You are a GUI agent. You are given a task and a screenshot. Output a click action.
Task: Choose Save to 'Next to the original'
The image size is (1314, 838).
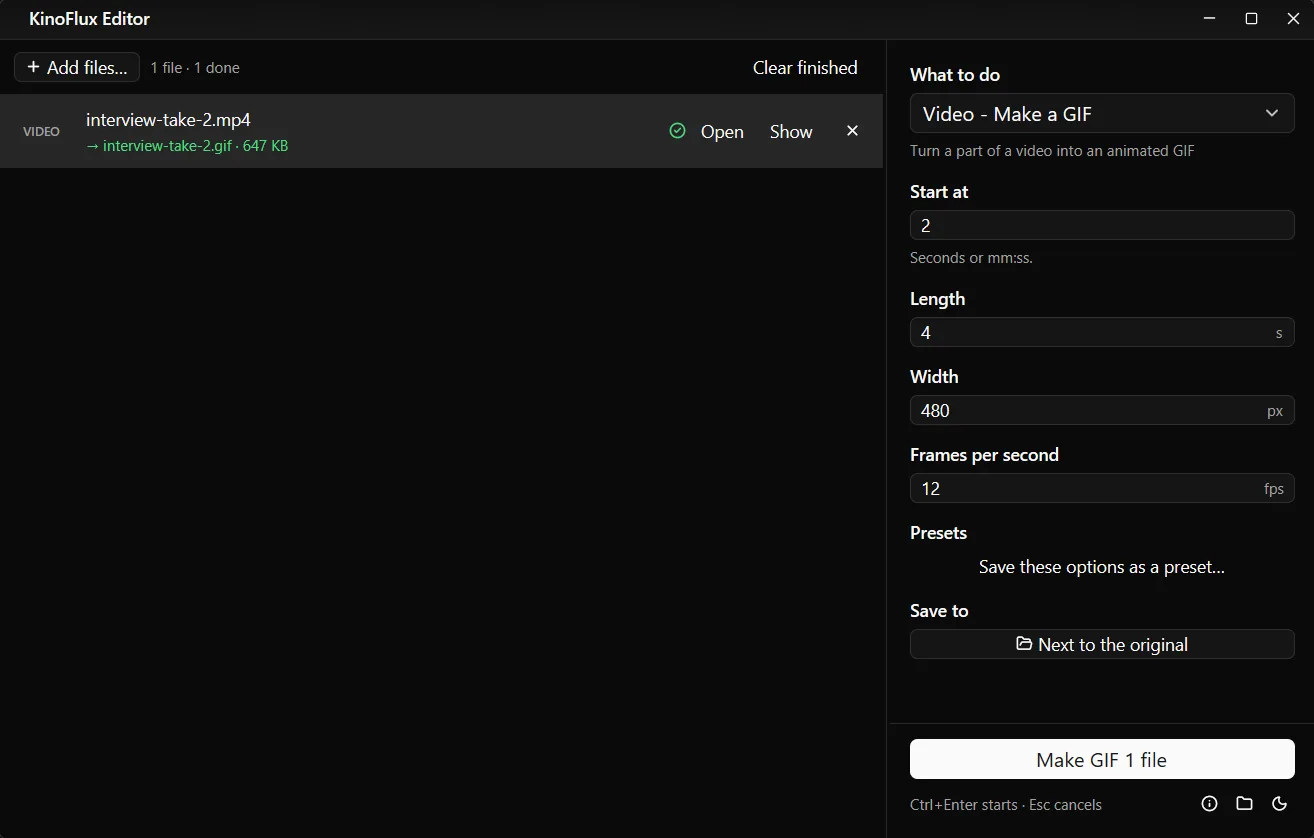[1102, 644]
